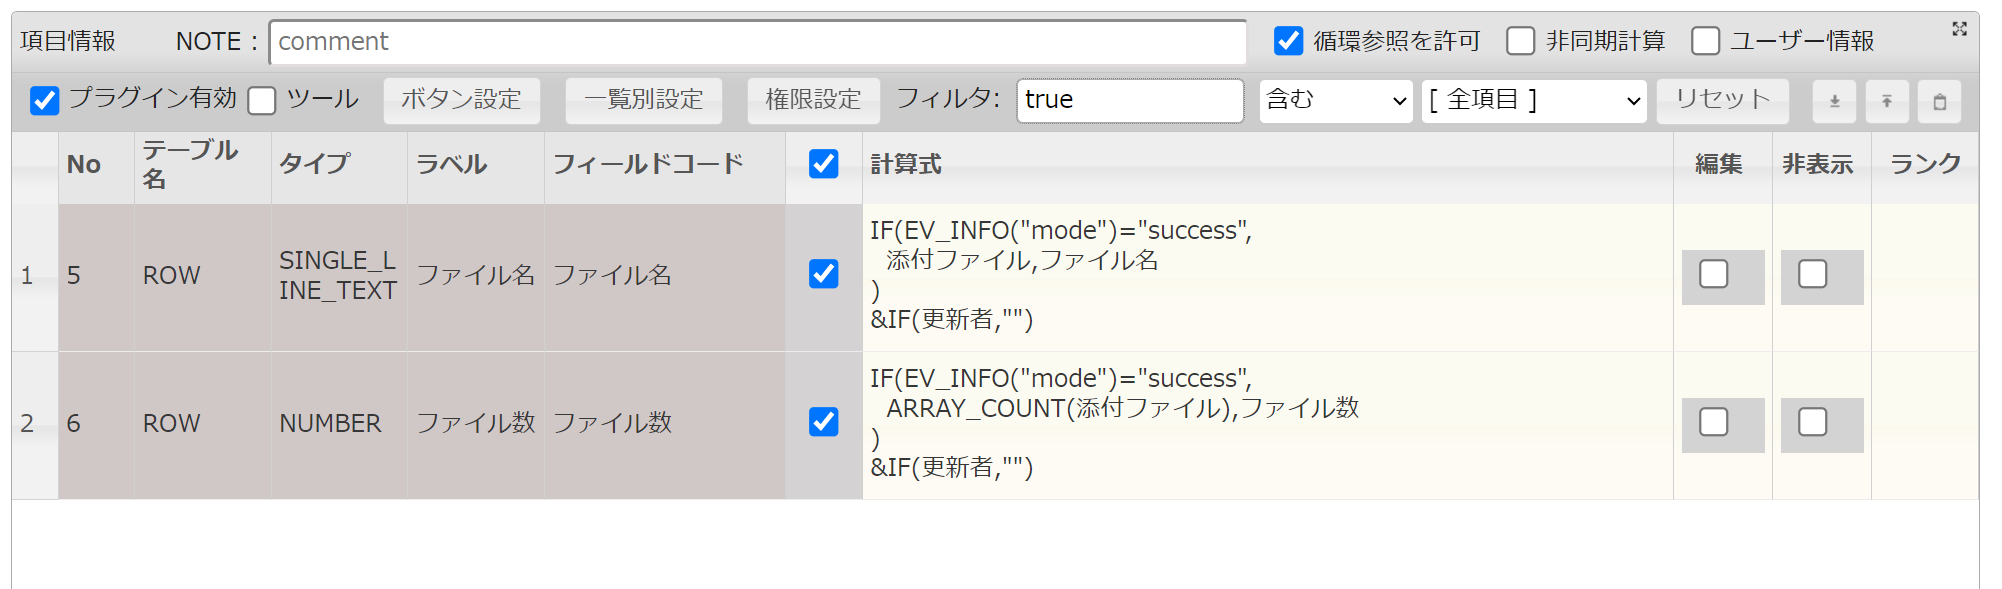Uncheck the ファイル名 row enable checkbox
This screenshot has height=589, width=2002.
(823, 274)
